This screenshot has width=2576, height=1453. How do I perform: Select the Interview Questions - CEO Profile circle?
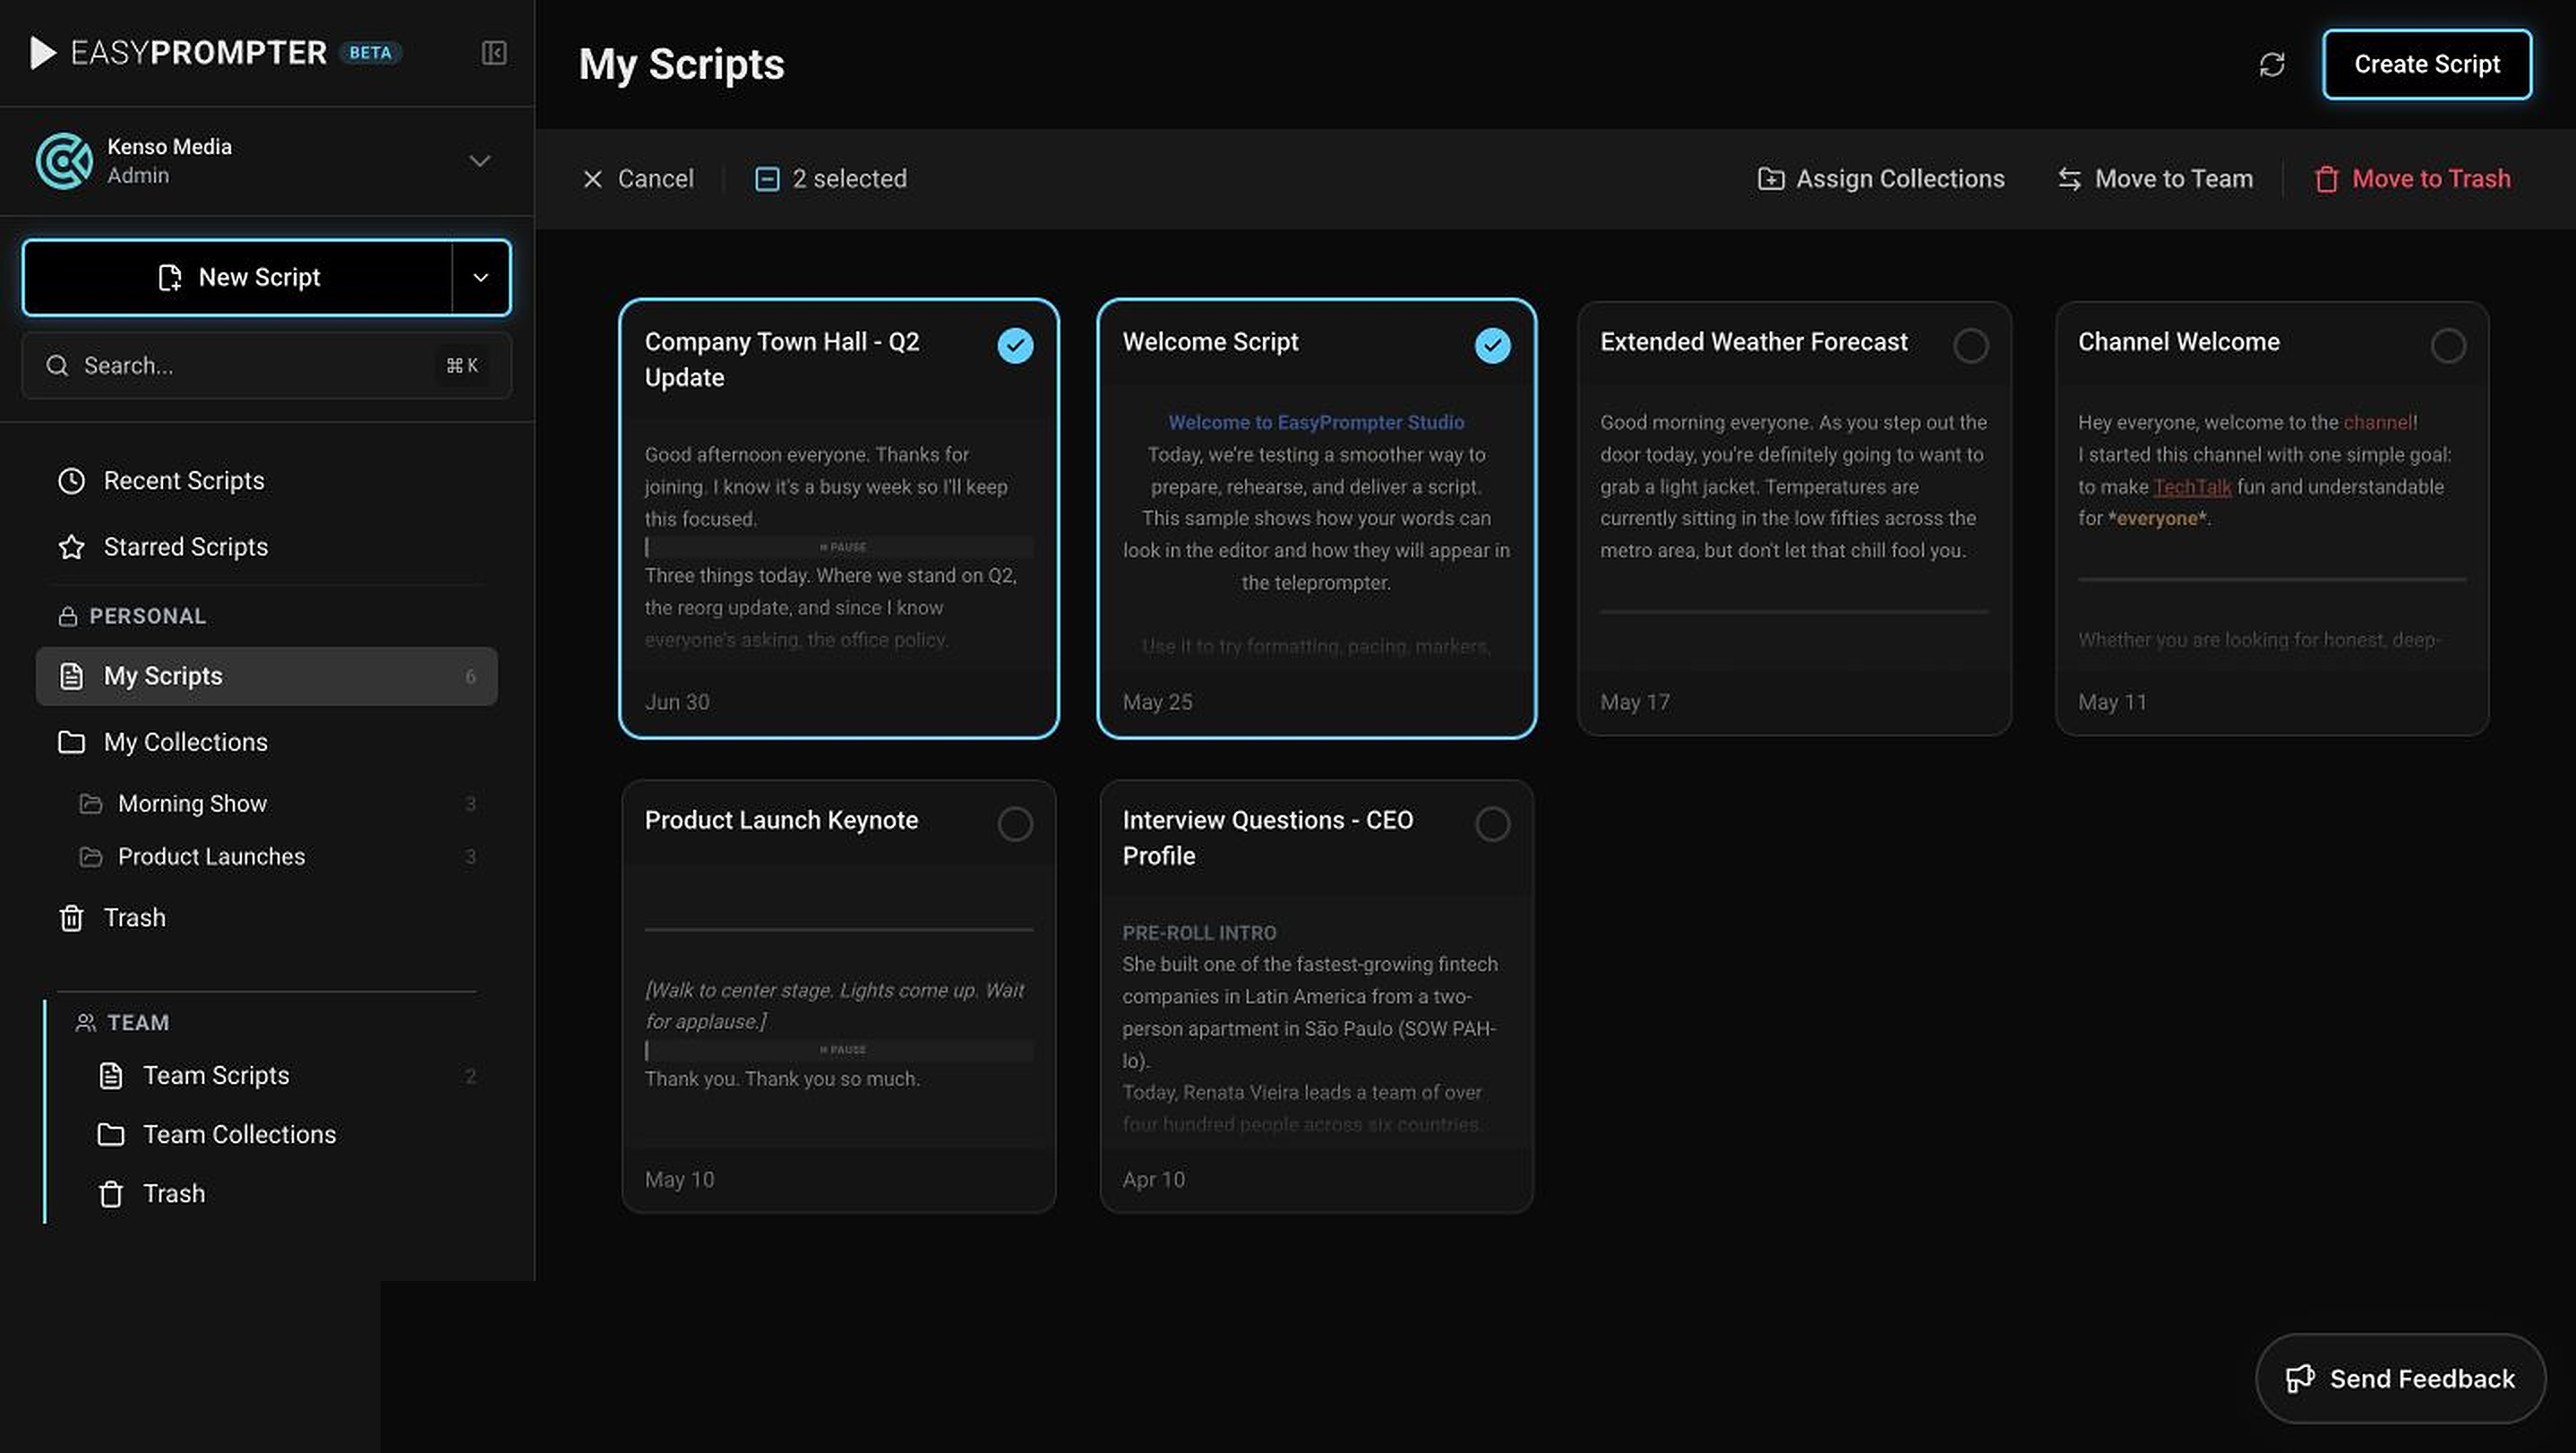(x=1493, y=824)
